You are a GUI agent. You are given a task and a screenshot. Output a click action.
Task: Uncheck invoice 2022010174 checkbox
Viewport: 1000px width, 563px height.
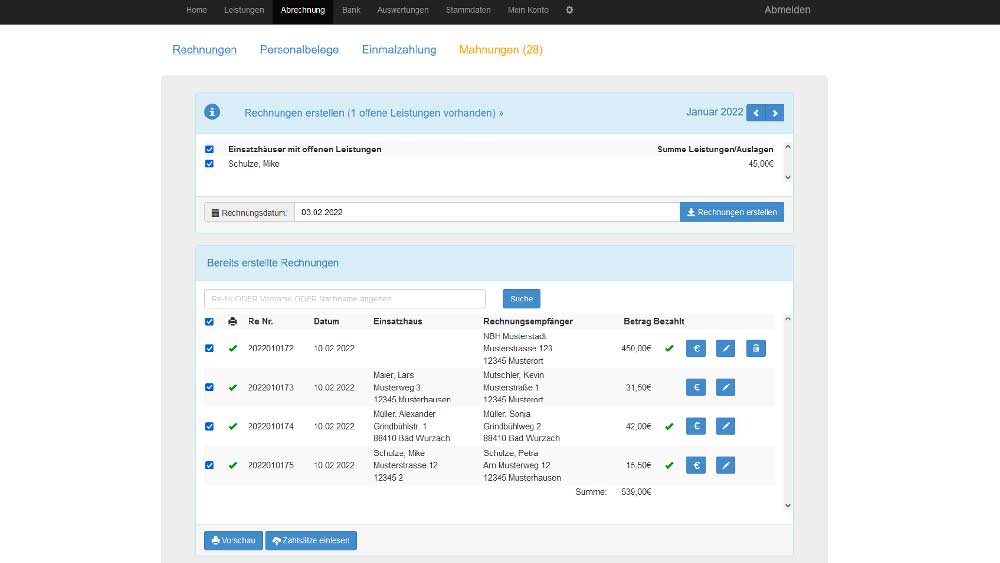209,427
